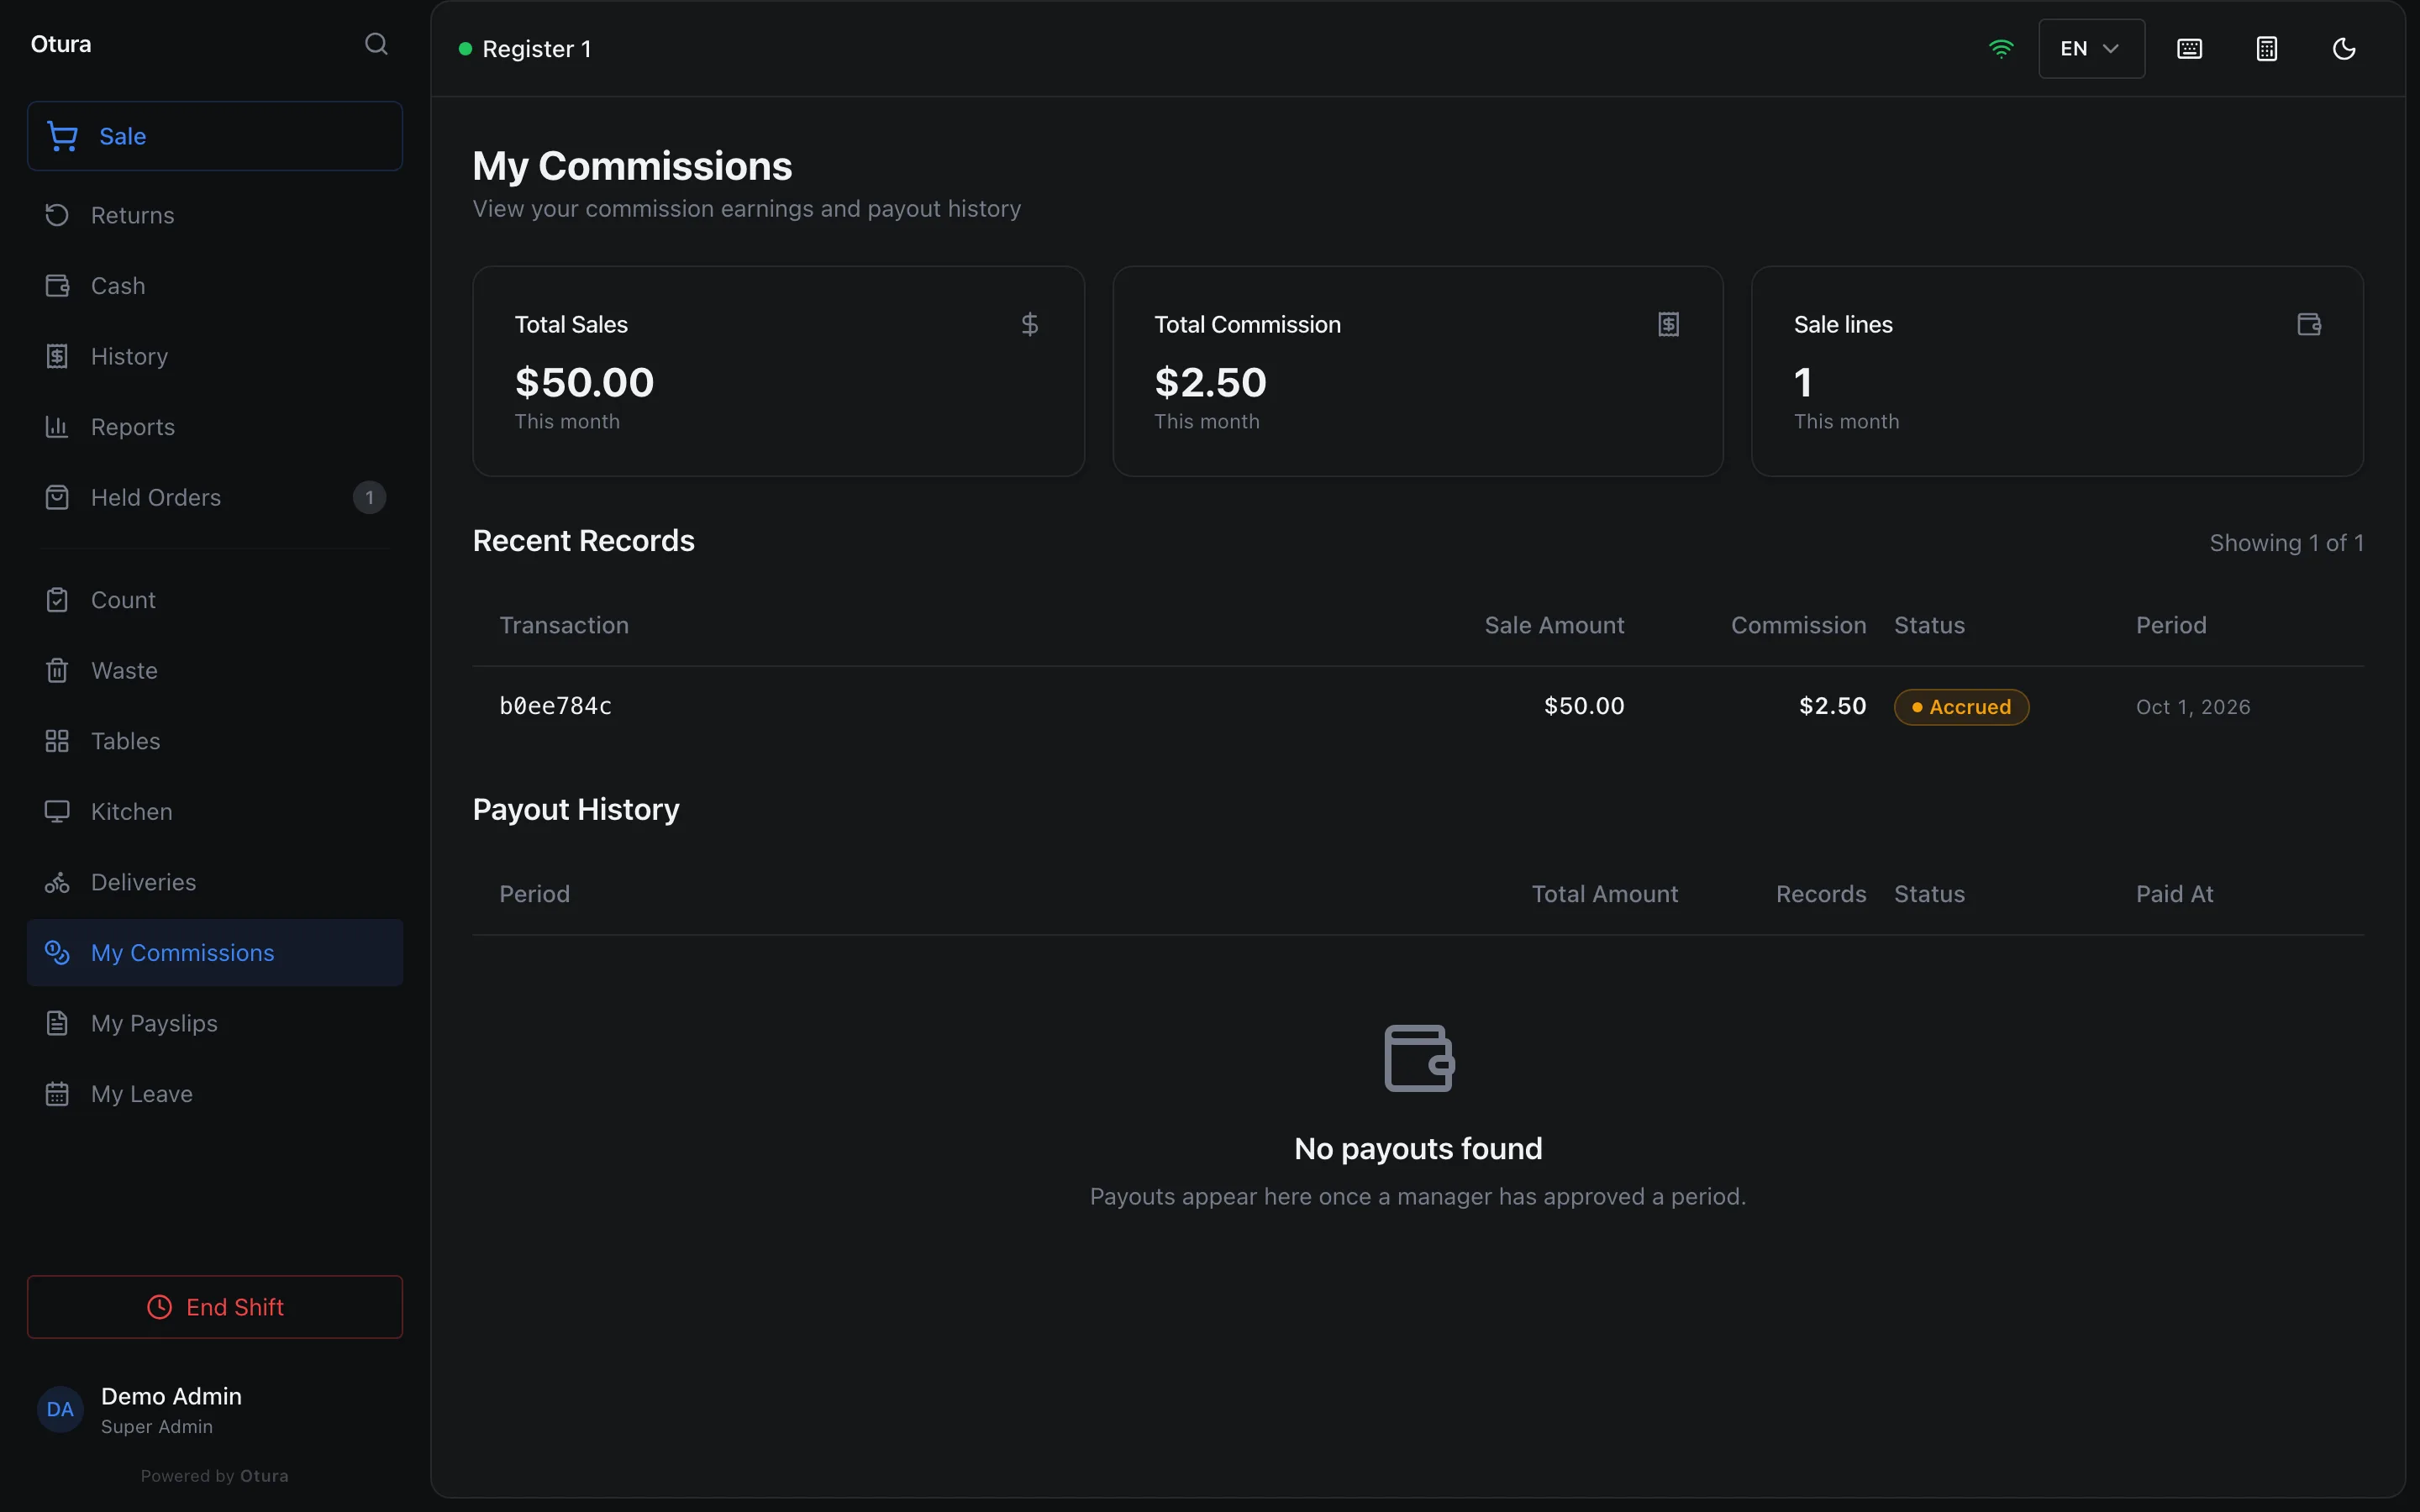Viewport: 2420px width, 1512px height.
Task: Click the Total Amount column header
Action: coord(1604,894)
